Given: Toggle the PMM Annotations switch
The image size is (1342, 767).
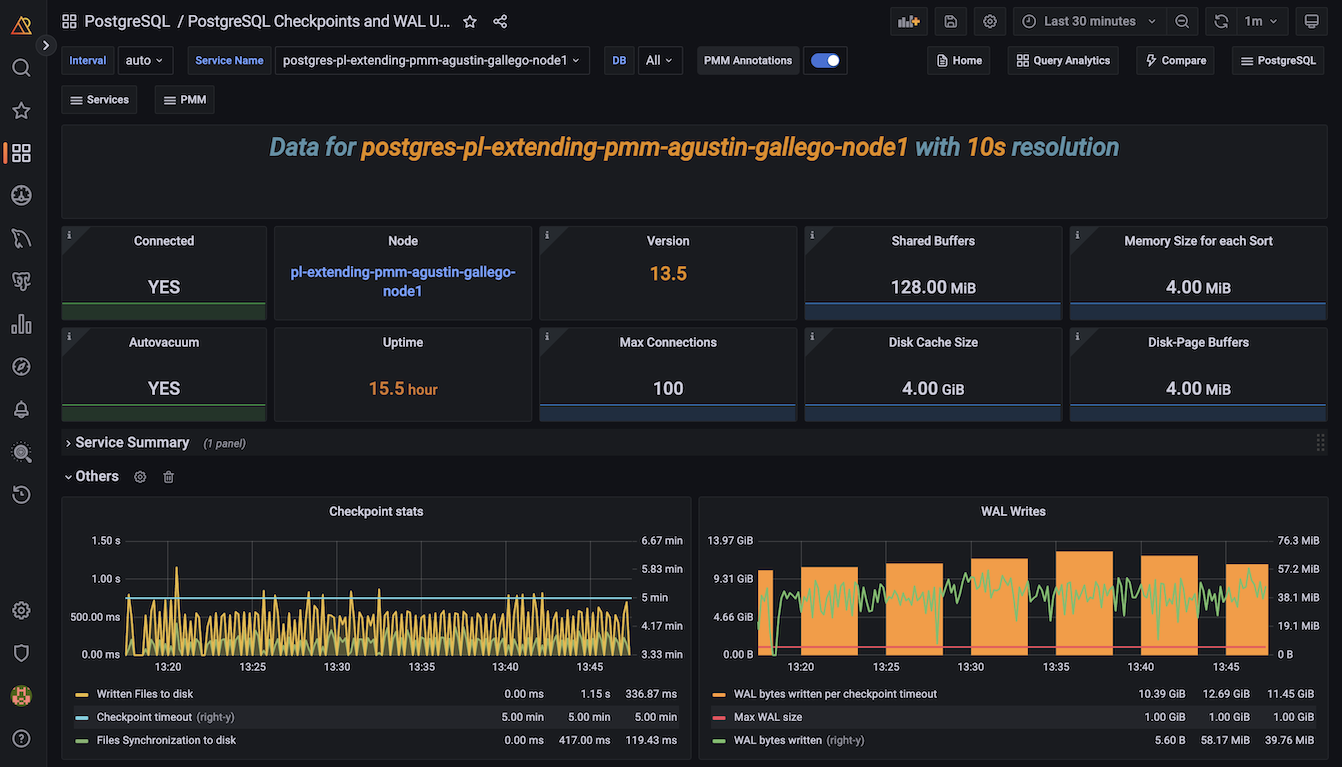Looking at the screenshot, I should 825,60.
